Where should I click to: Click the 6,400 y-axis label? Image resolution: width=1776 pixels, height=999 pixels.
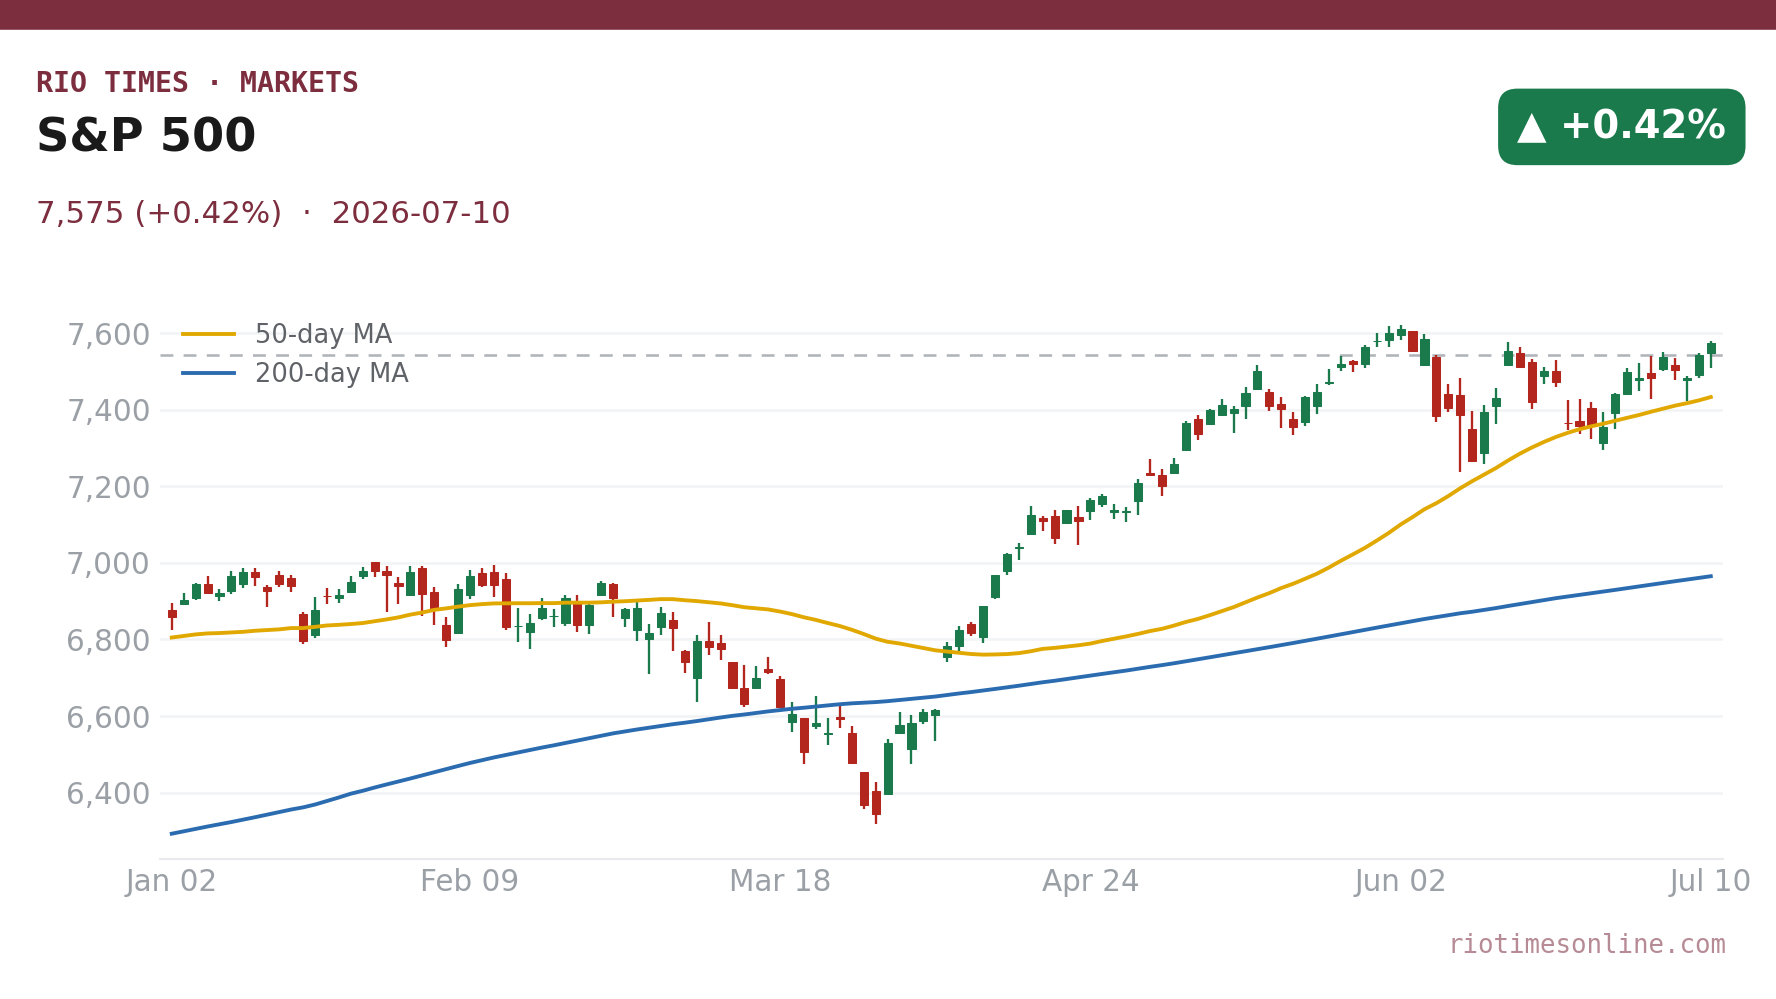click(x=108, y=794)
